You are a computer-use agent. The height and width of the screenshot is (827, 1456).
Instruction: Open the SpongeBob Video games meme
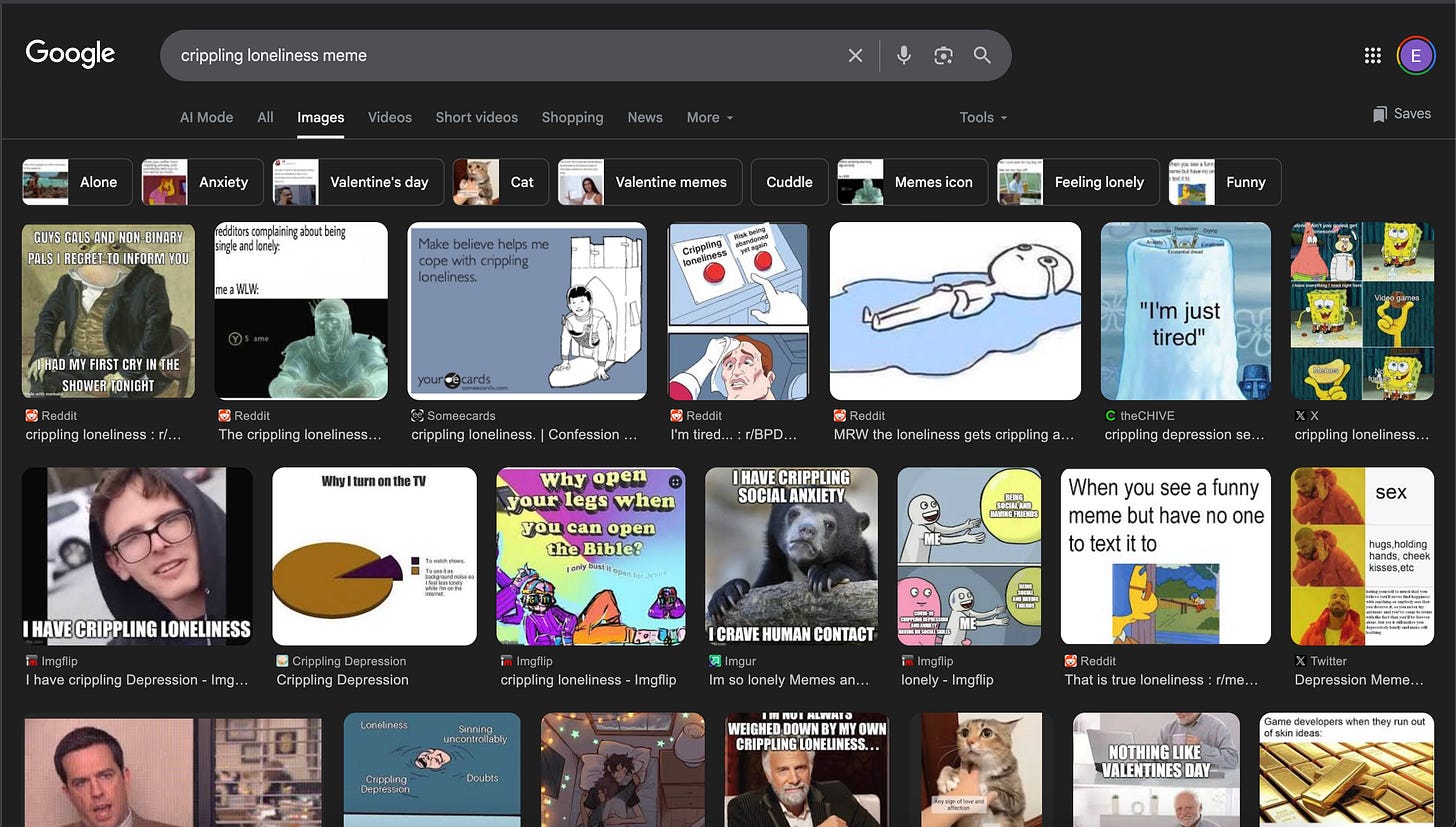tap(1362, 310)
